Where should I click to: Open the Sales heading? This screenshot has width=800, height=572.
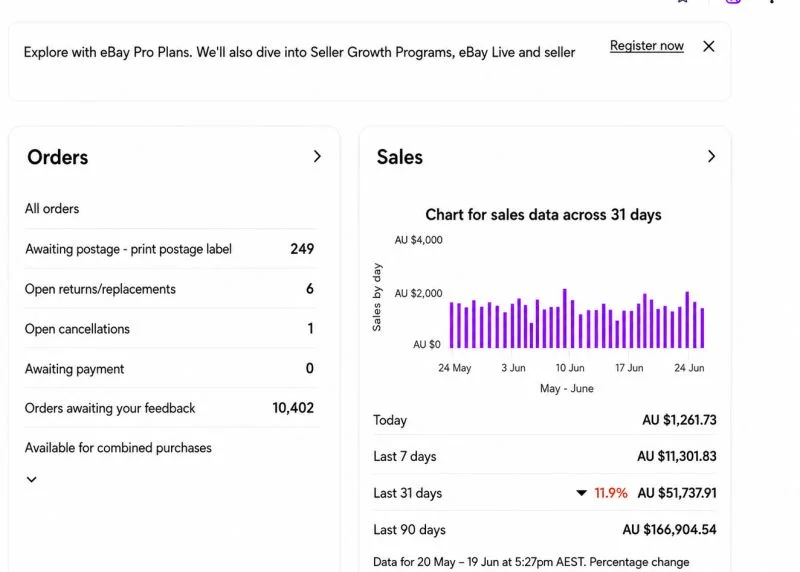tap(399, 157)
